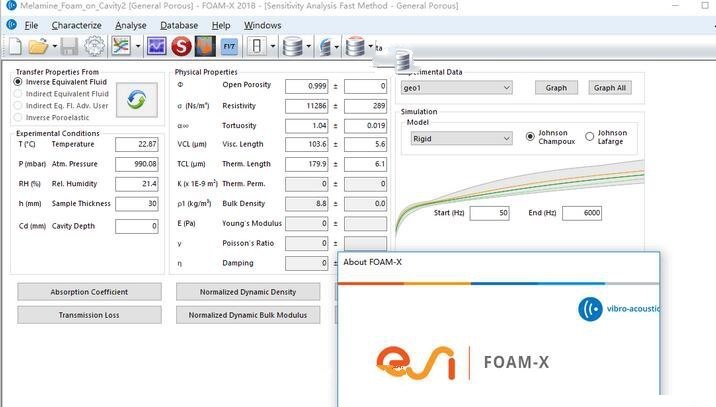The height and width of the screenshot is (407, 716).
Task: Click the blue line chart toolbar icon
Action: (x=156, y=47)
